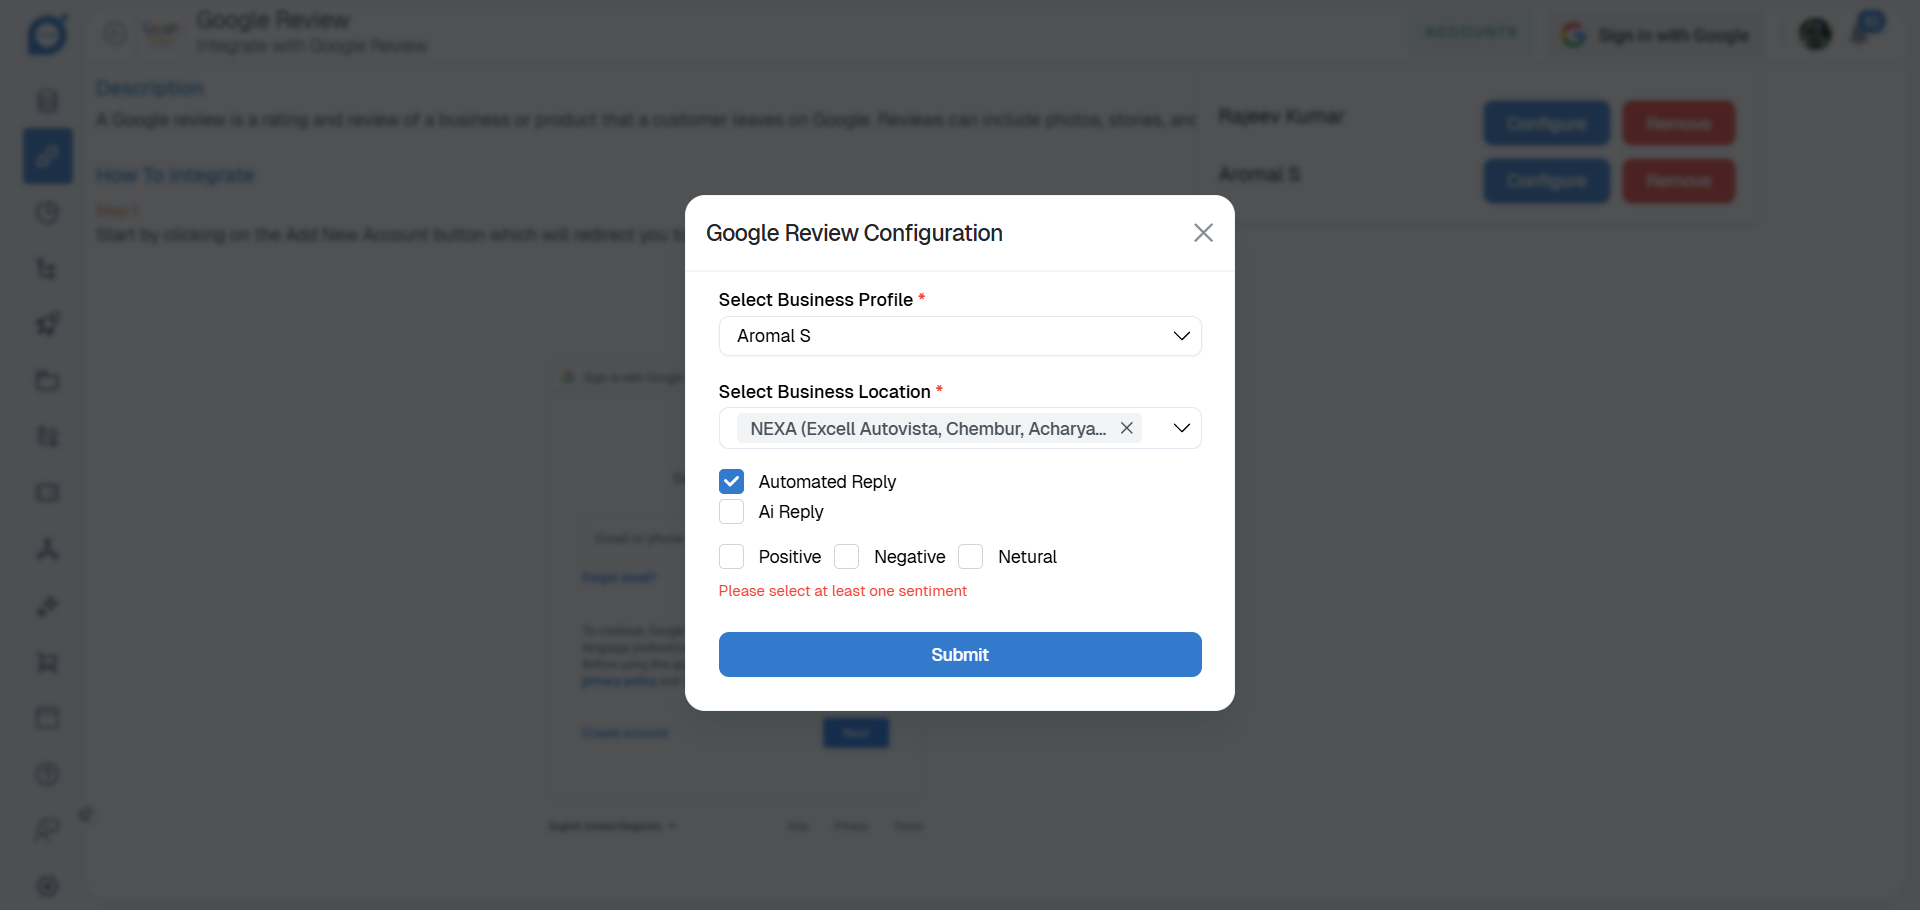Click the app logo in the sidebar
This screenshot has height=910, width=1920.
click(x=47, y=34)
